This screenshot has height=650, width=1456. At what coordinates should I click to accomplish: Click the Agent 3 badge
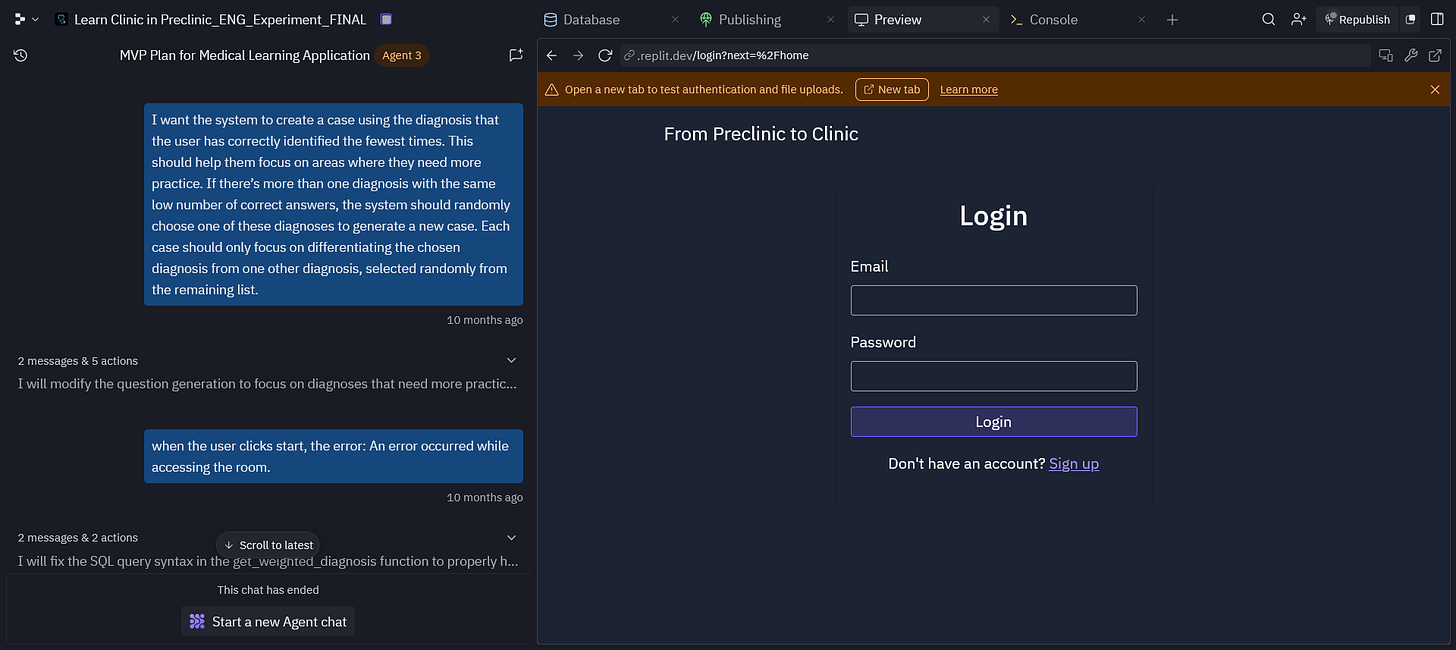pyautogui.click(x=402, y=55)
